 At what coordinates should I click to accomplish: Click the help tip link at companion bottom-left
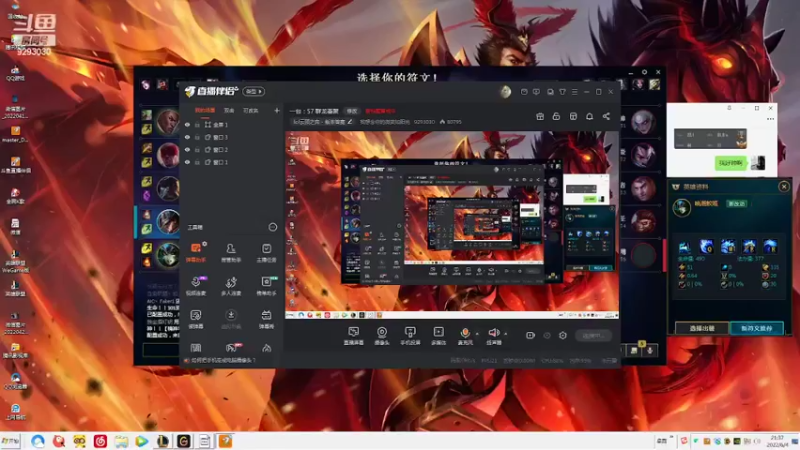tap(223, 360)
